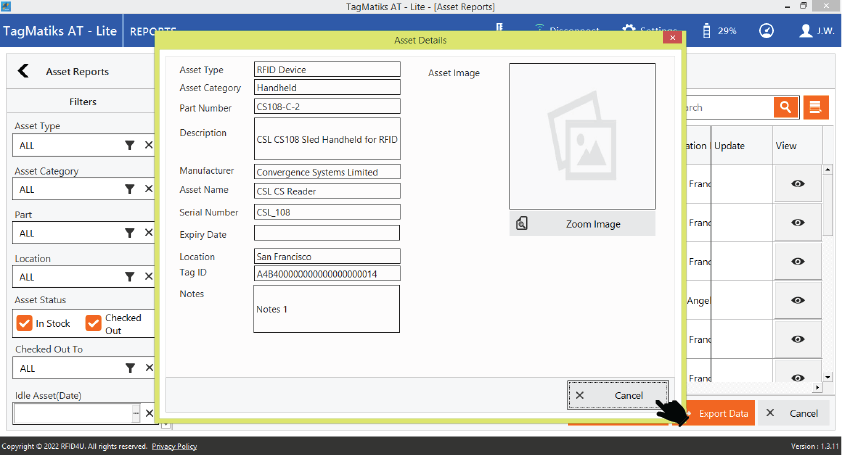Click the View column header
Screen dimensions: 842x455
click(786, 146)
